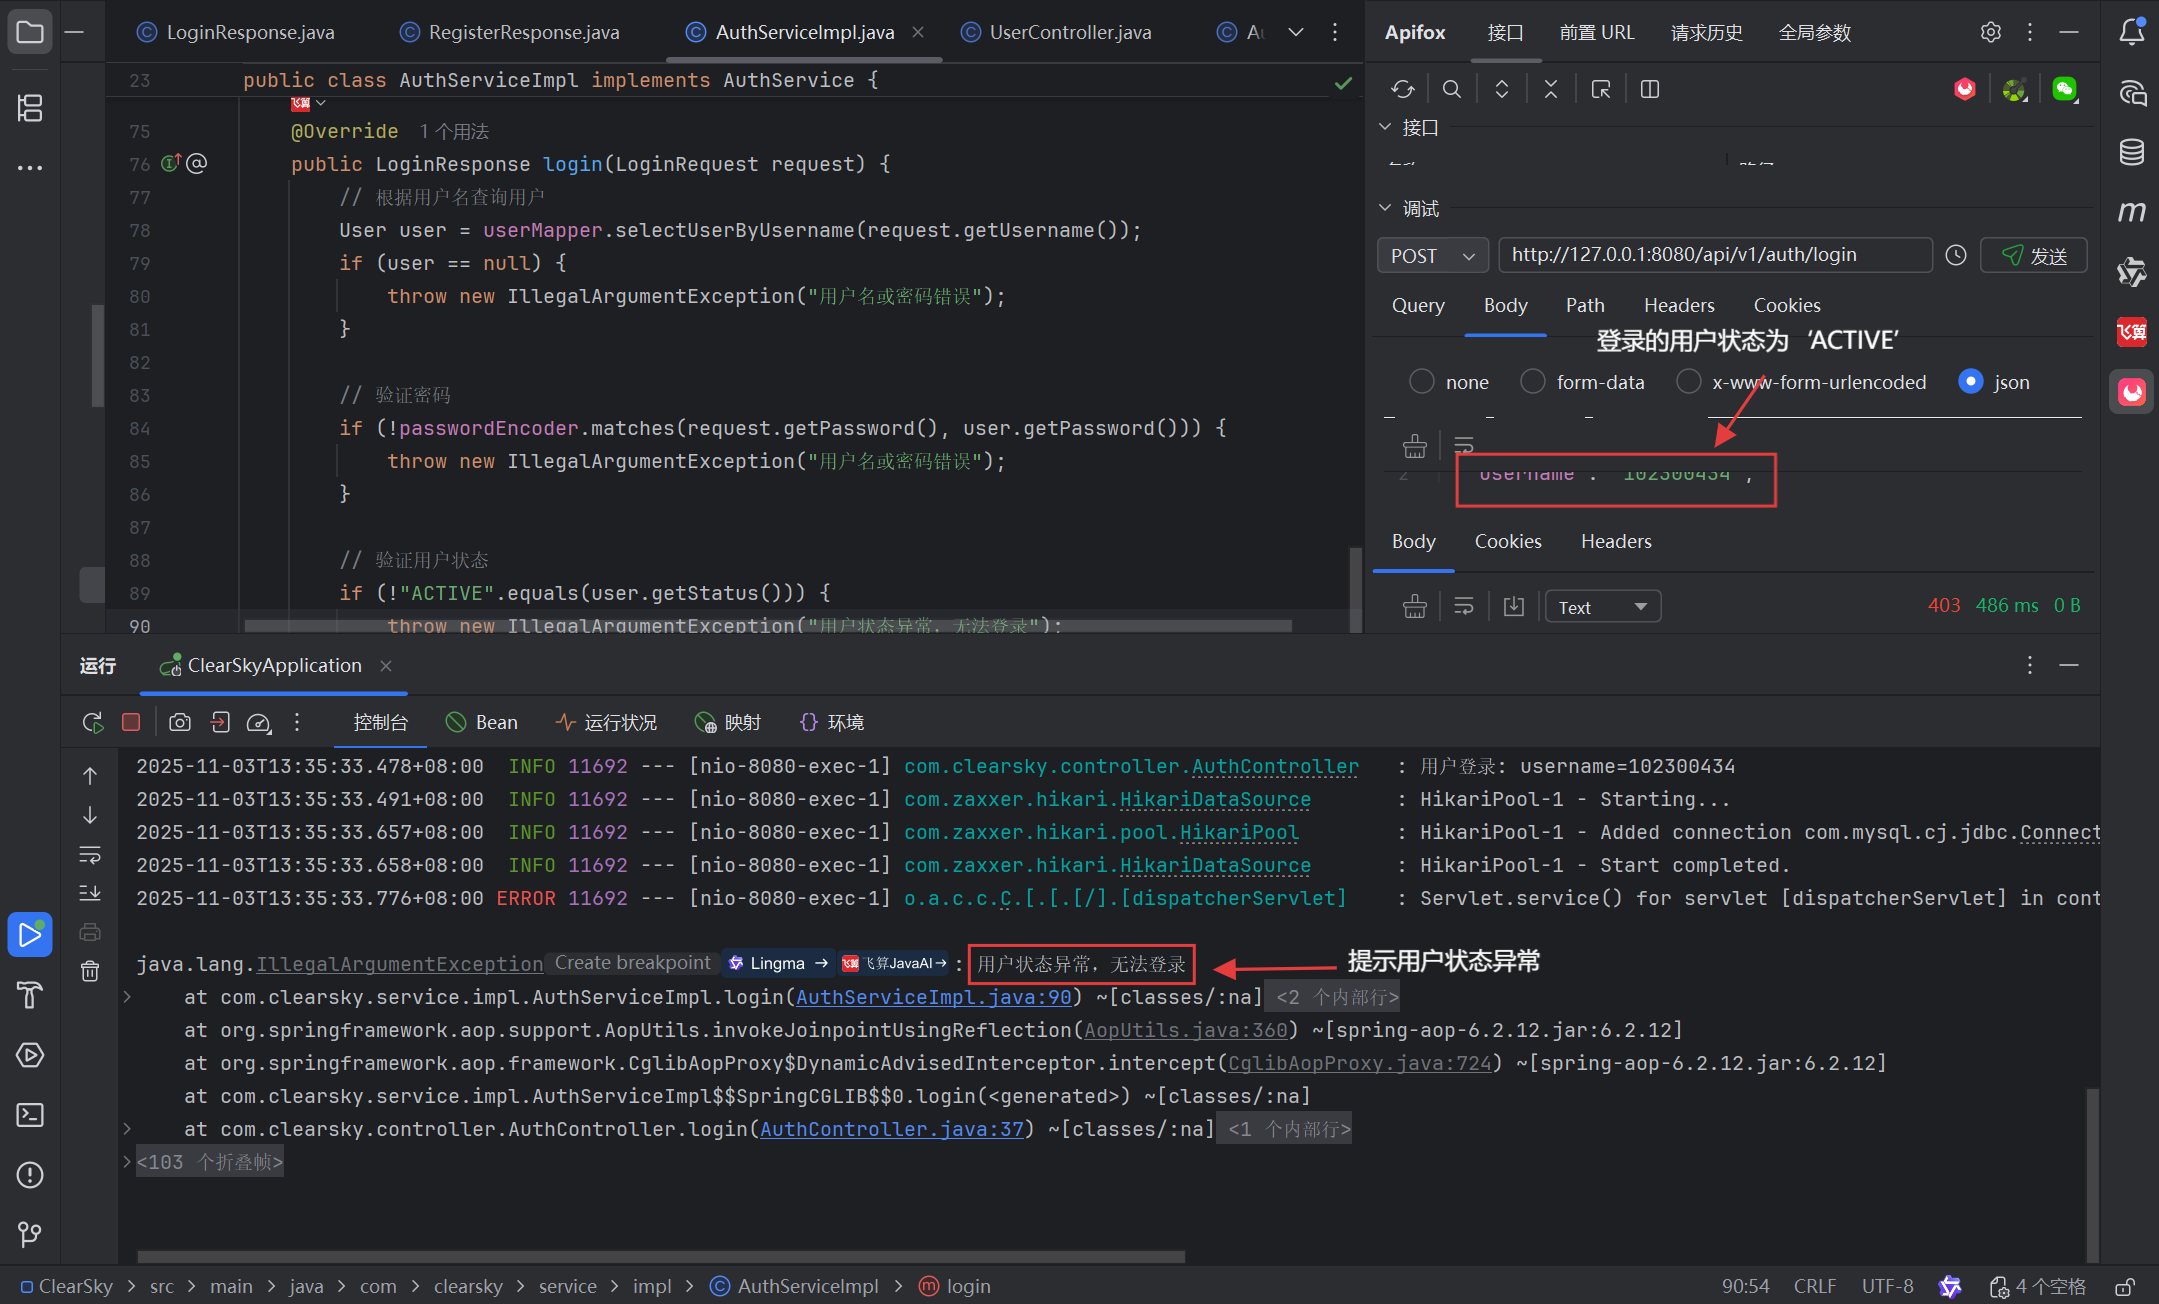This screenshot has height=1304, width=2159.
Task: Expand the 103 folded frames line
Action: 127,1162
